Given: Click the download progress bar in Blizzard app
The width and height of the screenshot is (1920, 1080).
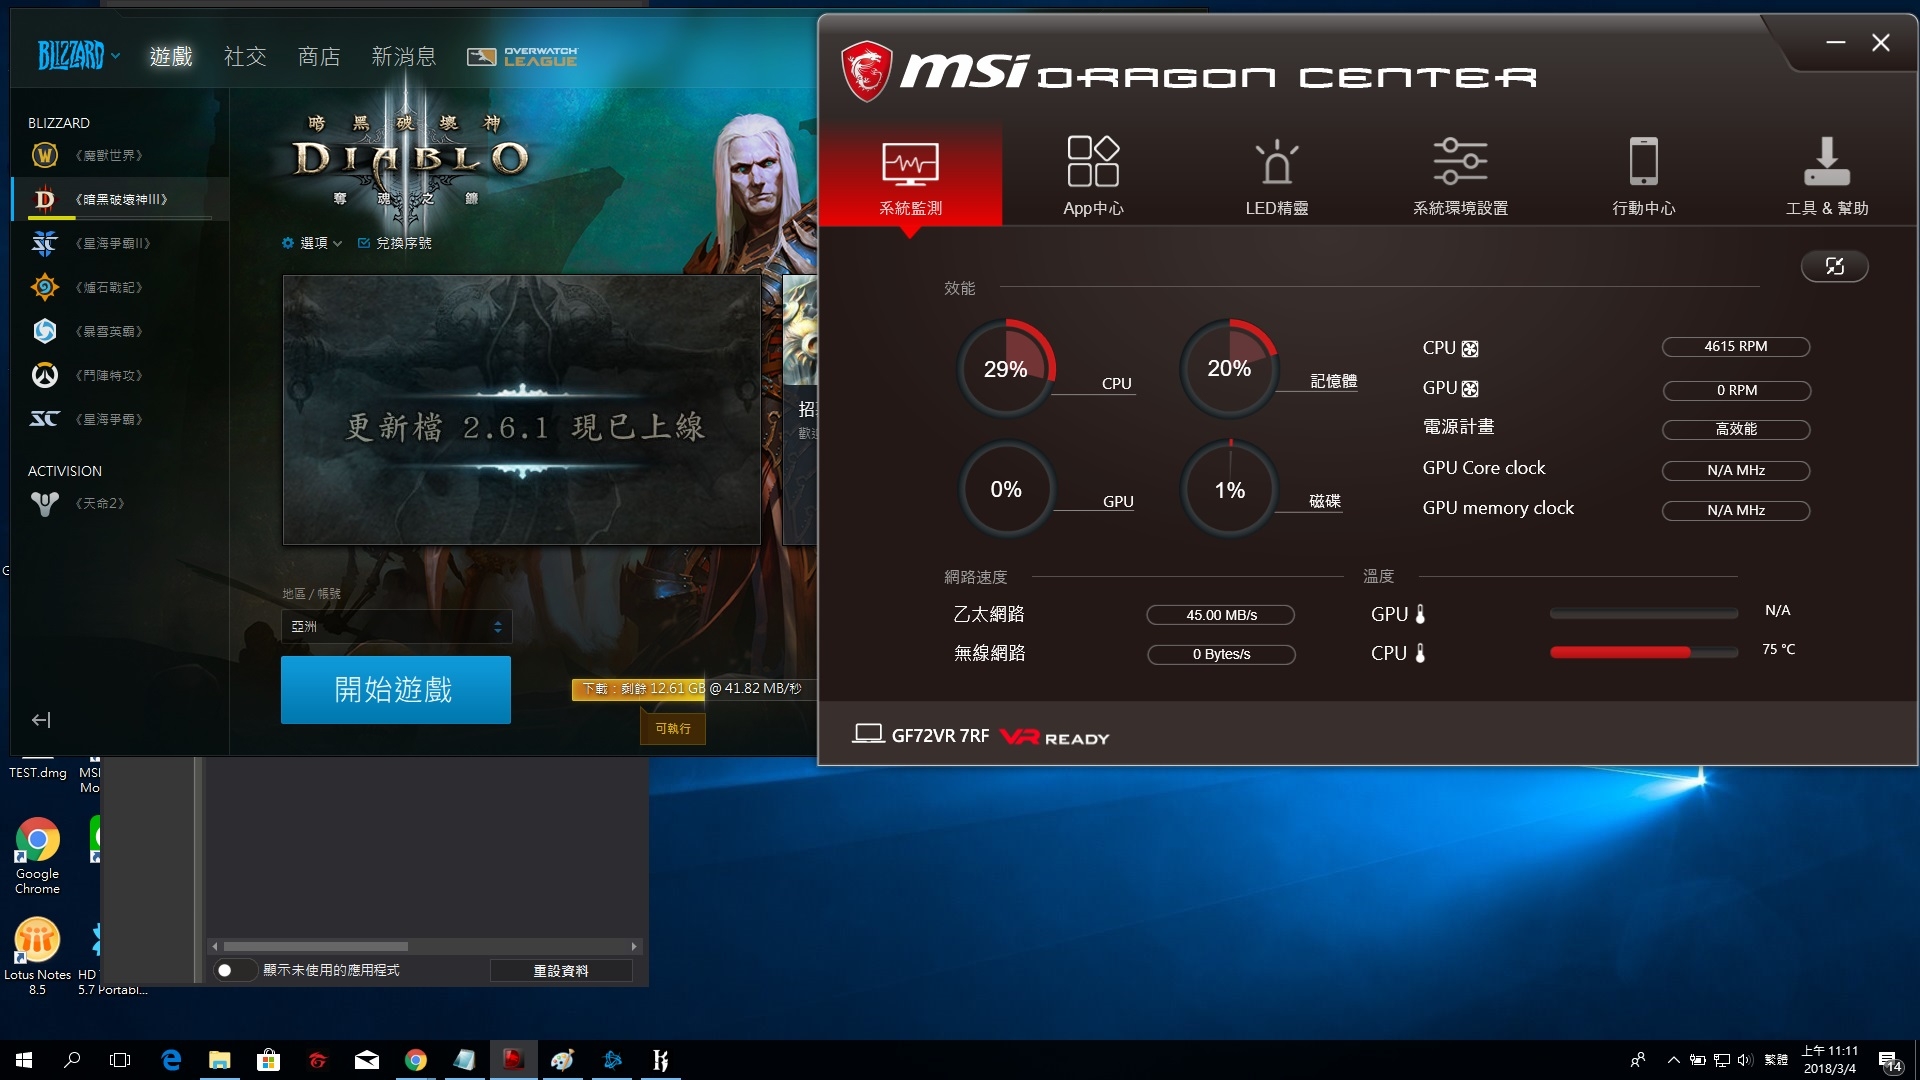Looking at the screenshot, I should 693,689.
